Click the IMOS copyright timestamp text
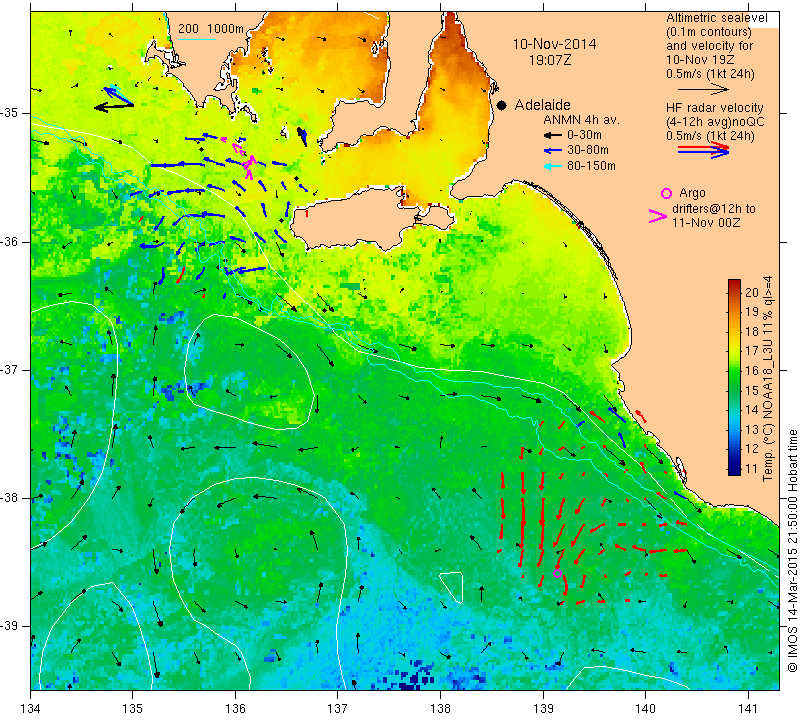 (792, 551)
